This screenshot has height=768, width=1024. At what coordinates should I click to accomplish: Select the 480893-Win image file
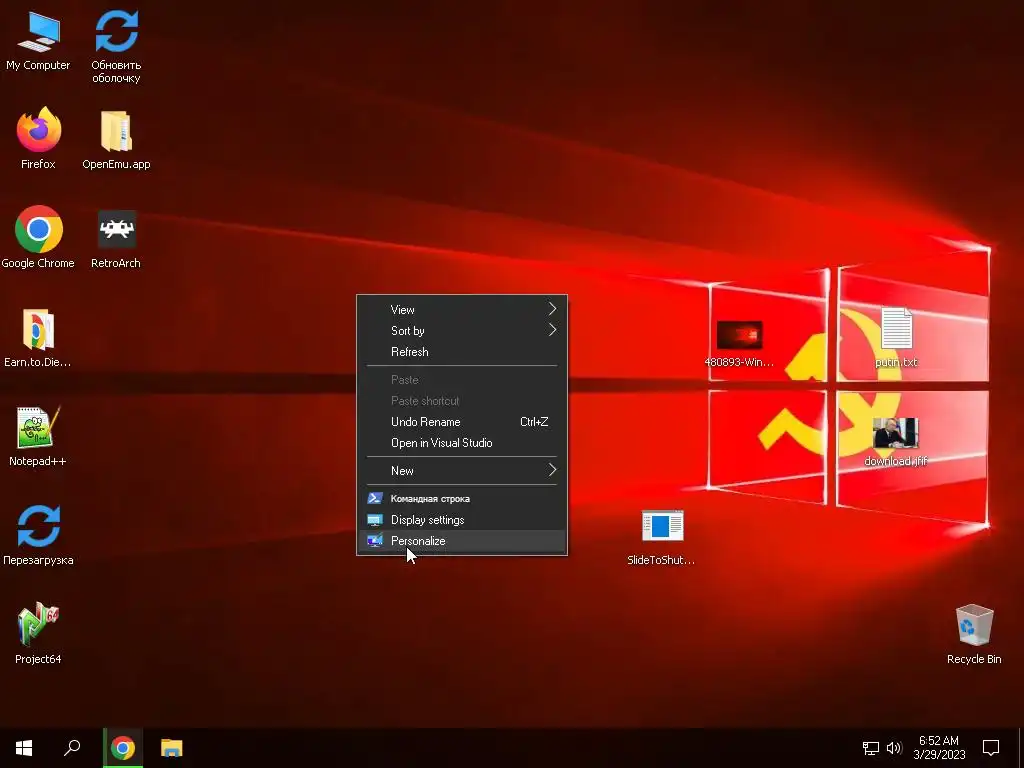tap(739, 344)
